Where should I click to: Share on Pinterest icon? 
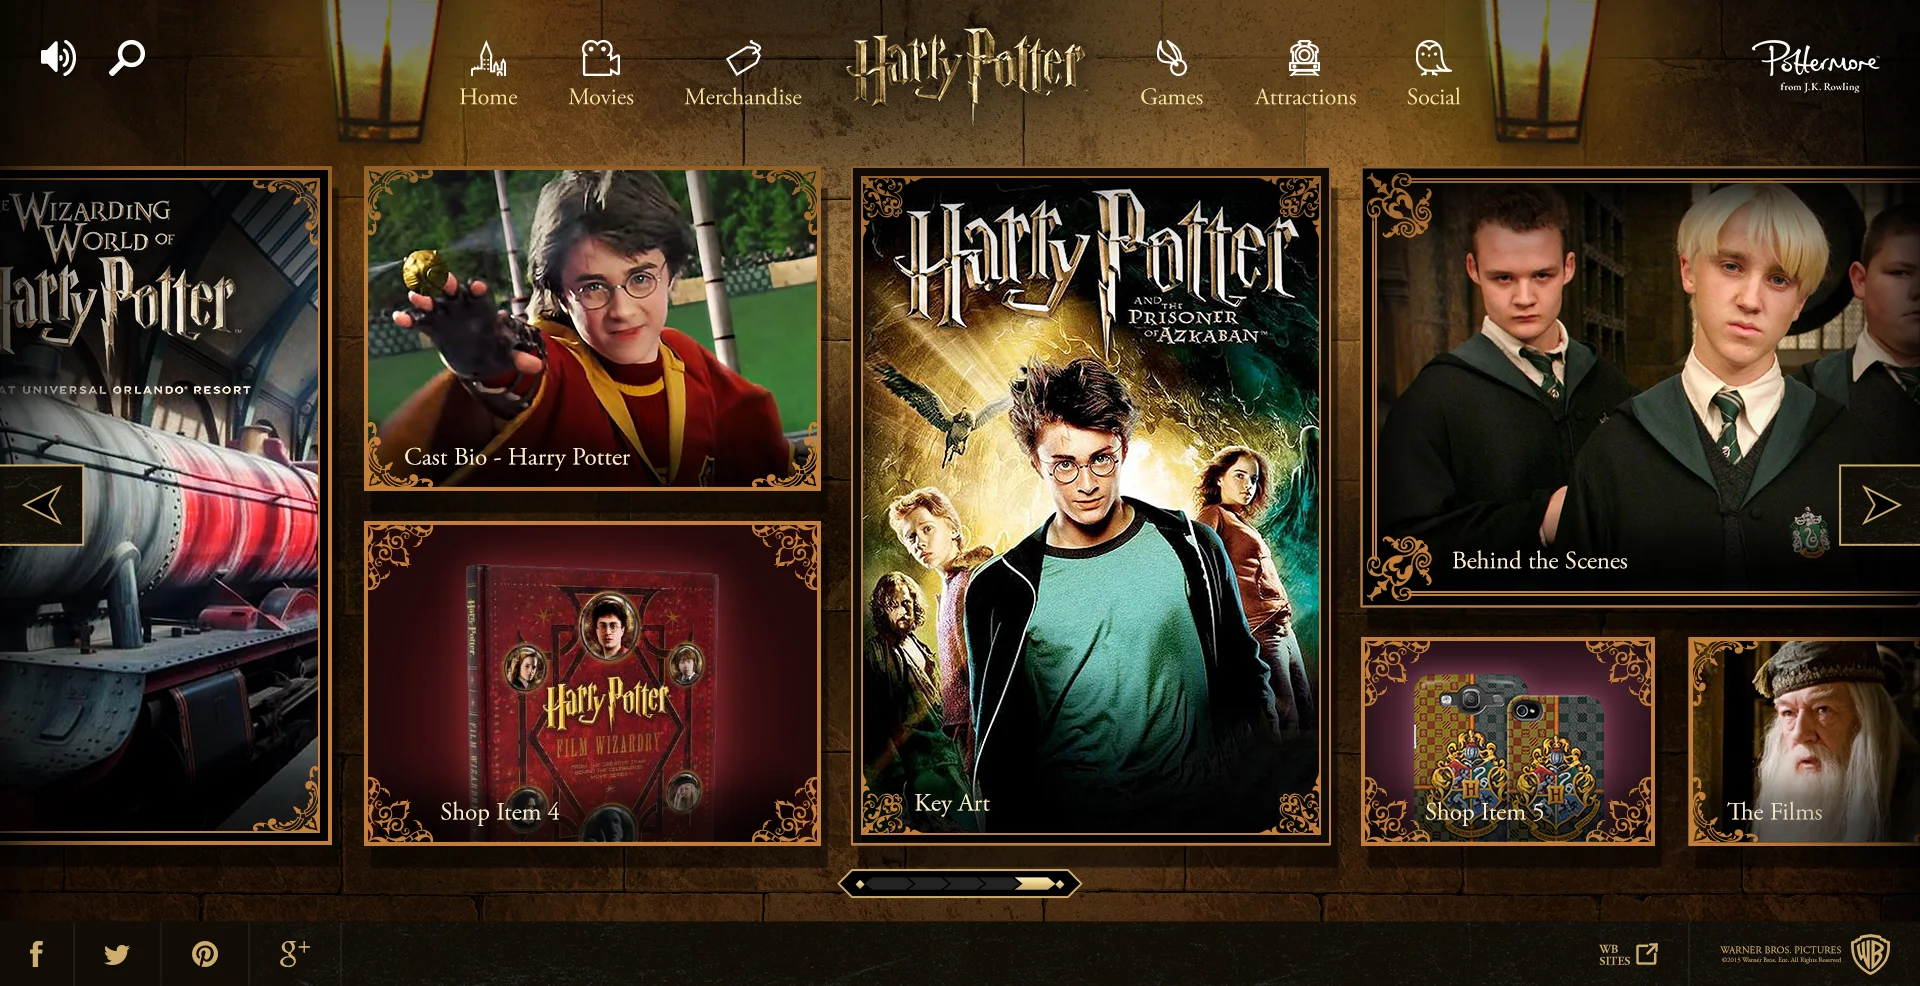205,954
